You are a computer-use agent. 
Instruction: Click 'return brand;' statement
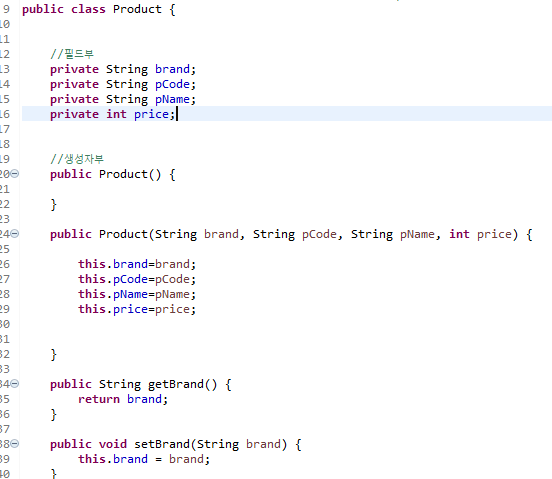[123, 399]
